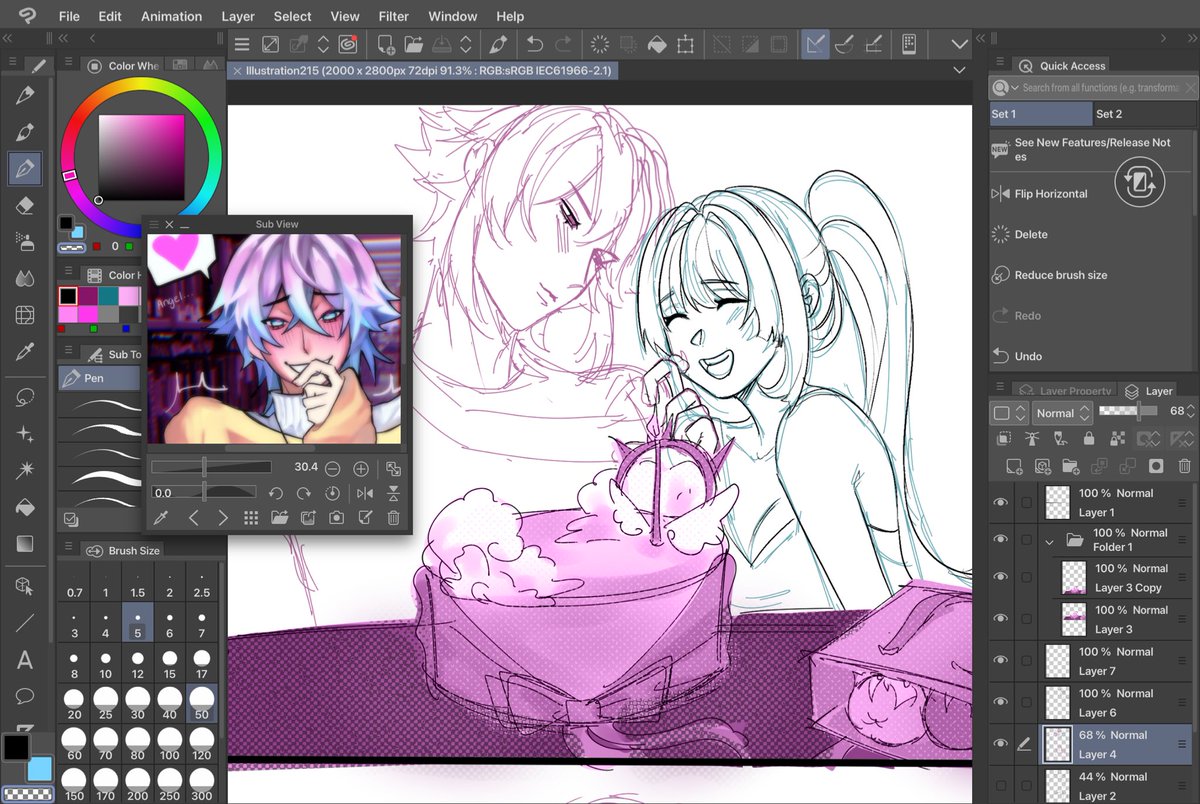Click Flip Horizontal in Quick Access
This screenshot has width=1200, height=804.
[1050, 194]
